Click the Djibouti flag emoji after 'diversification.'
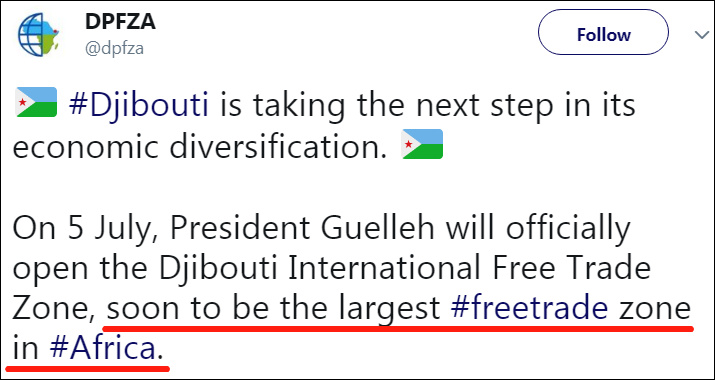 coord(422,144)
